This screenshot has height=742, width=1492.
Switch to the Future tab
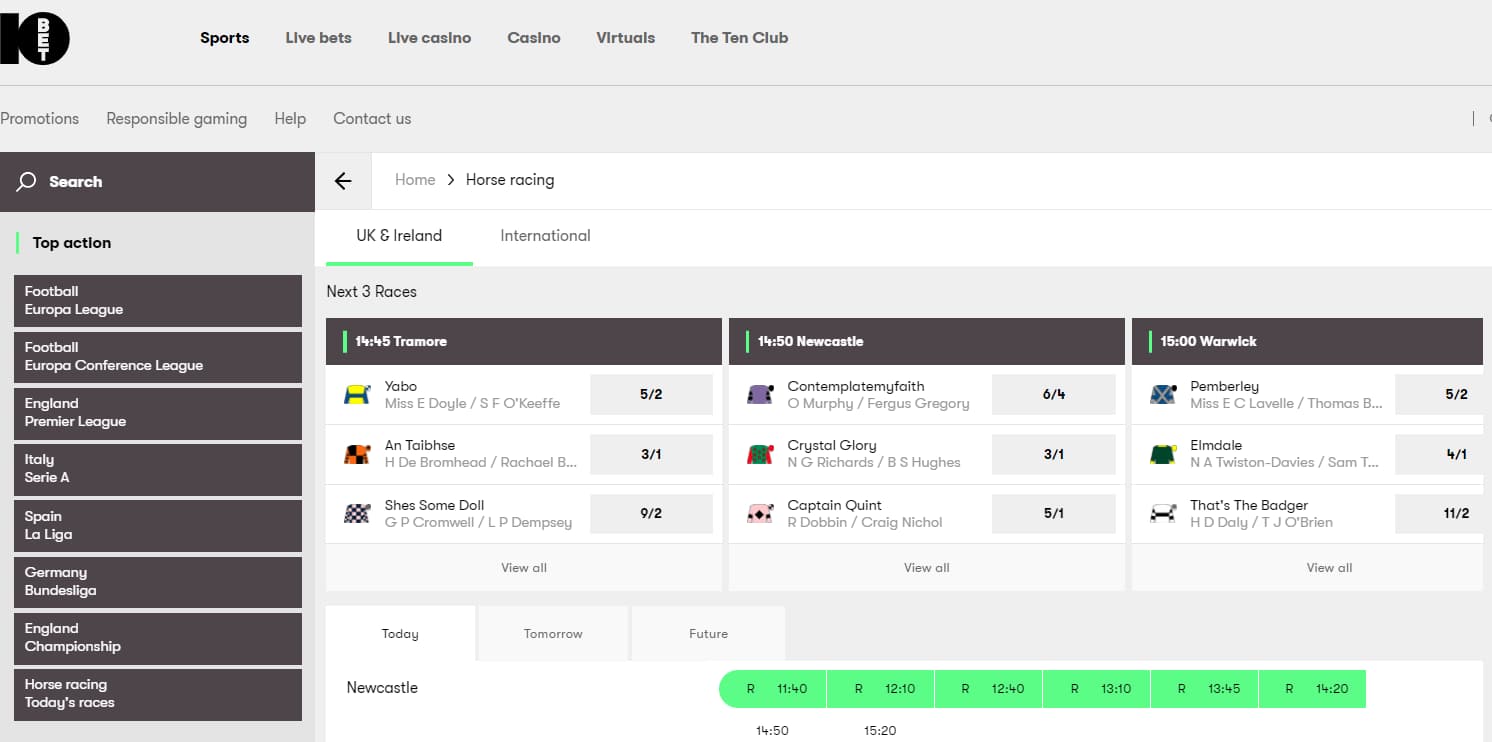tap(708, 633)
